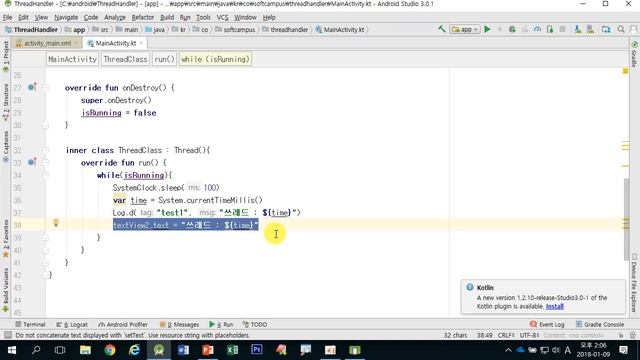Select the ThreadClass structure breadcrumb

pos(125,59)
